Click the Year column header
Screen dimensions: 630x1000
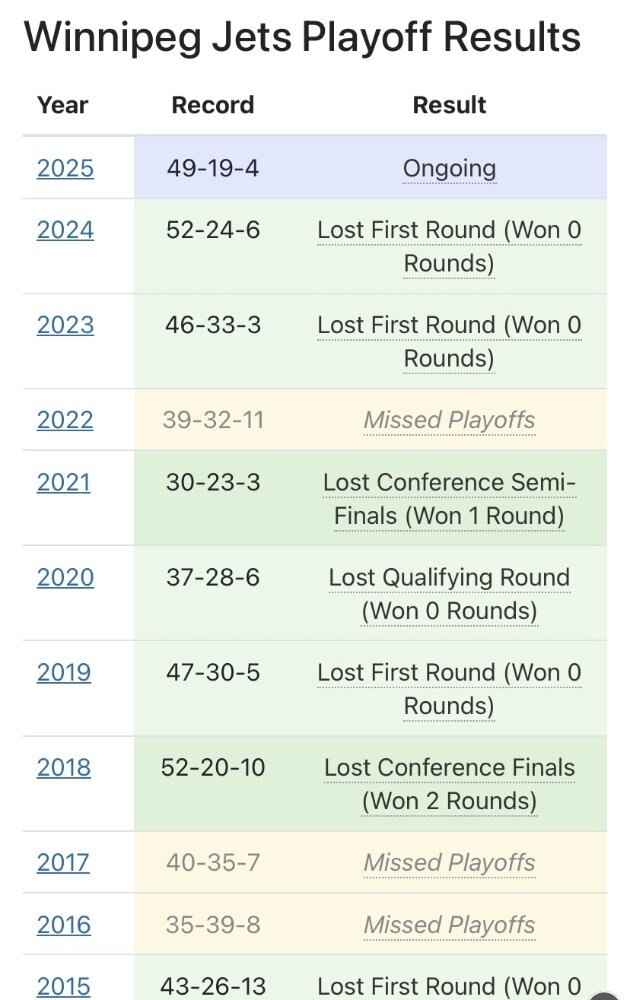tap(62, 105)
